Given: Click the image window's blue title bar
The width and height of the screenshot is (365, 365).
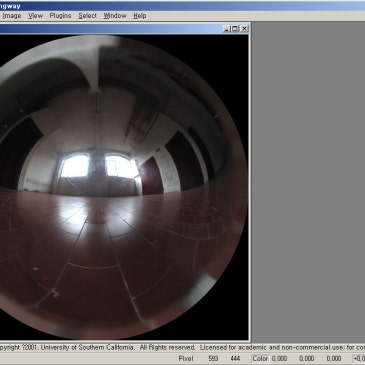Looking at the screenshot, I should tap(110, 29).
